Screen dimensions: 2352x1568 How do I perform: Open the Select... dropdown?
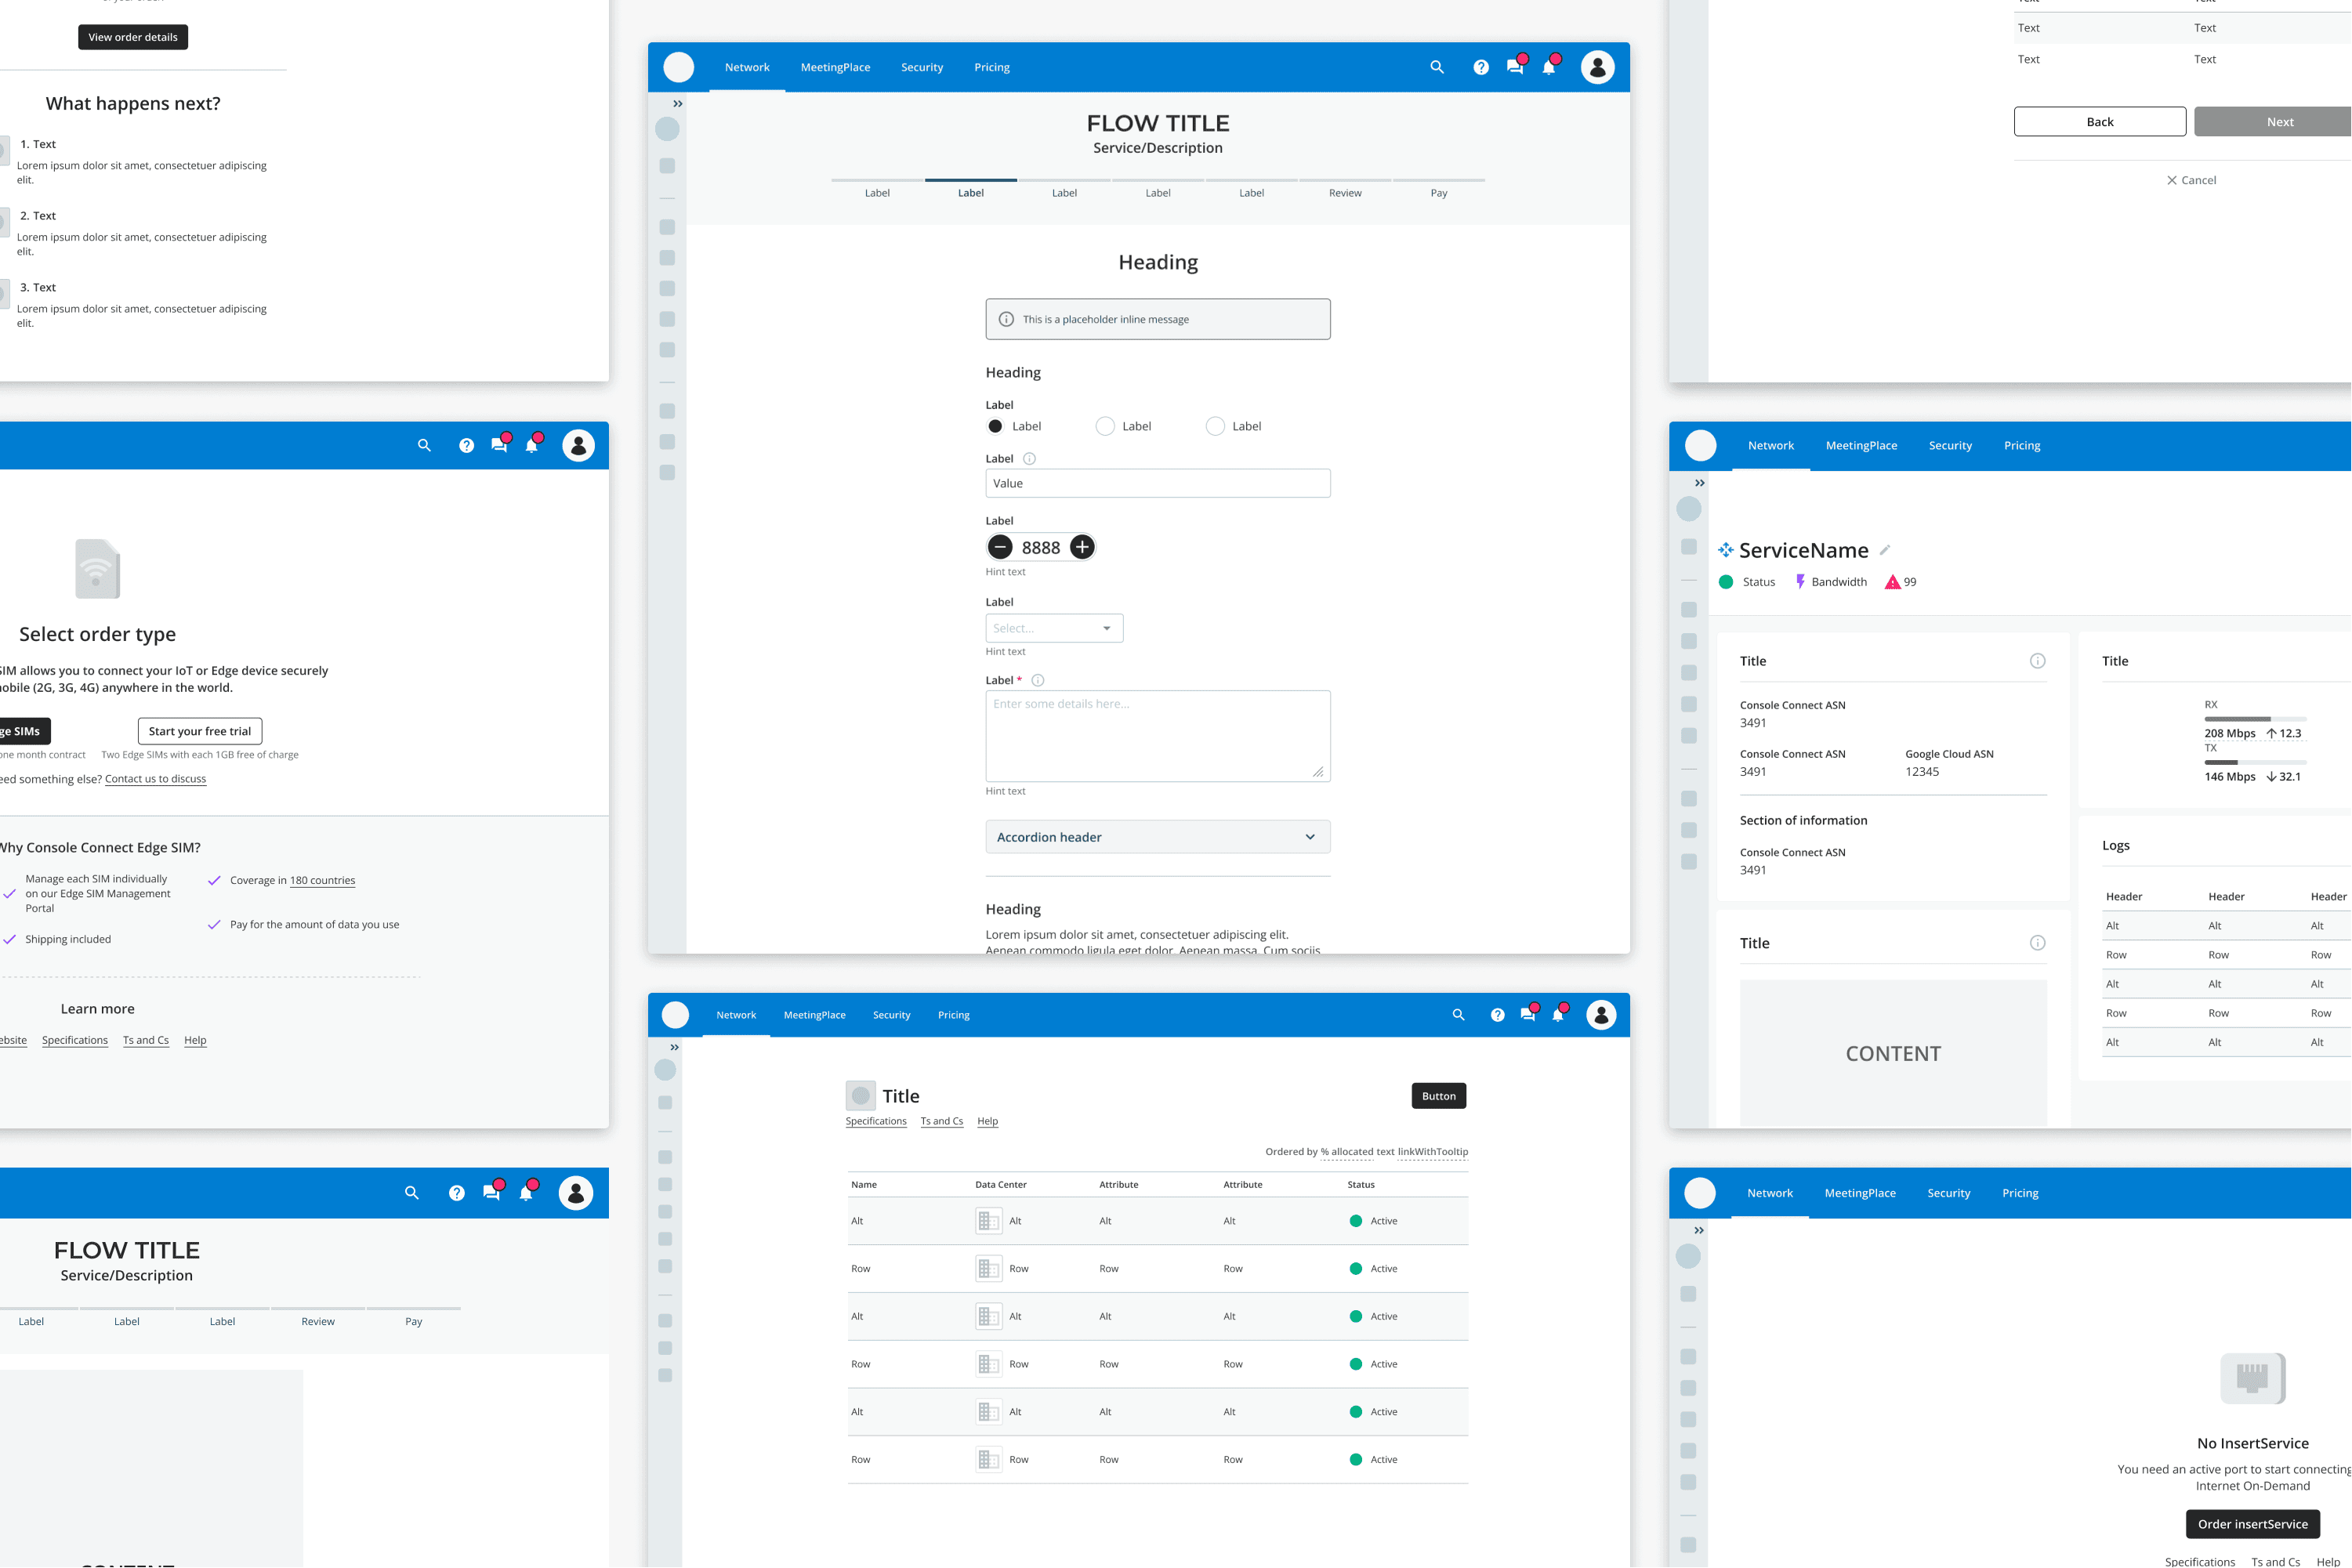pos(1054,628)
